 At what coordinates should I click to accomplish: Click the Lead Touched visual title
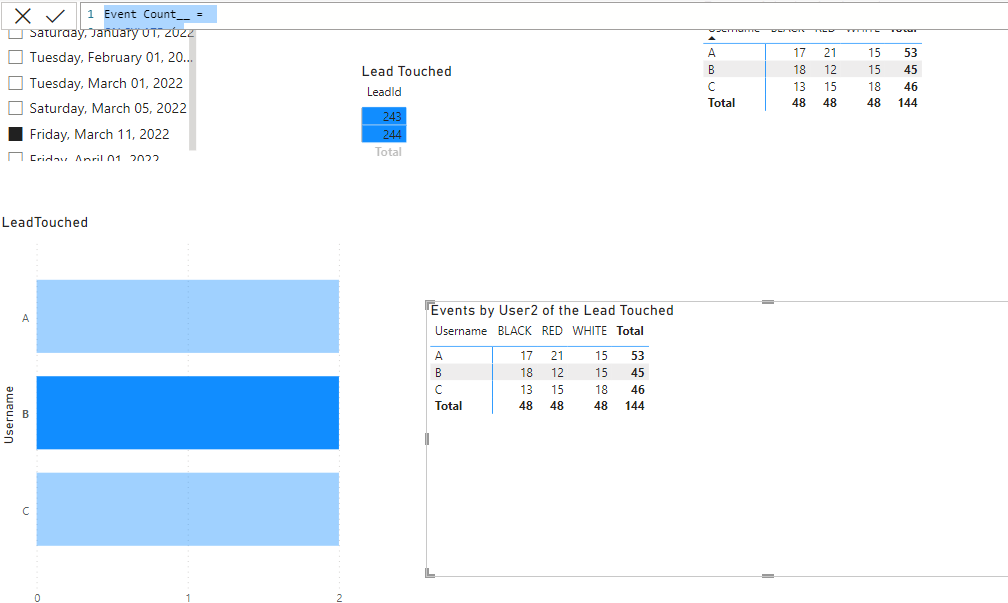pyautogui.click(x=406, y=71)
